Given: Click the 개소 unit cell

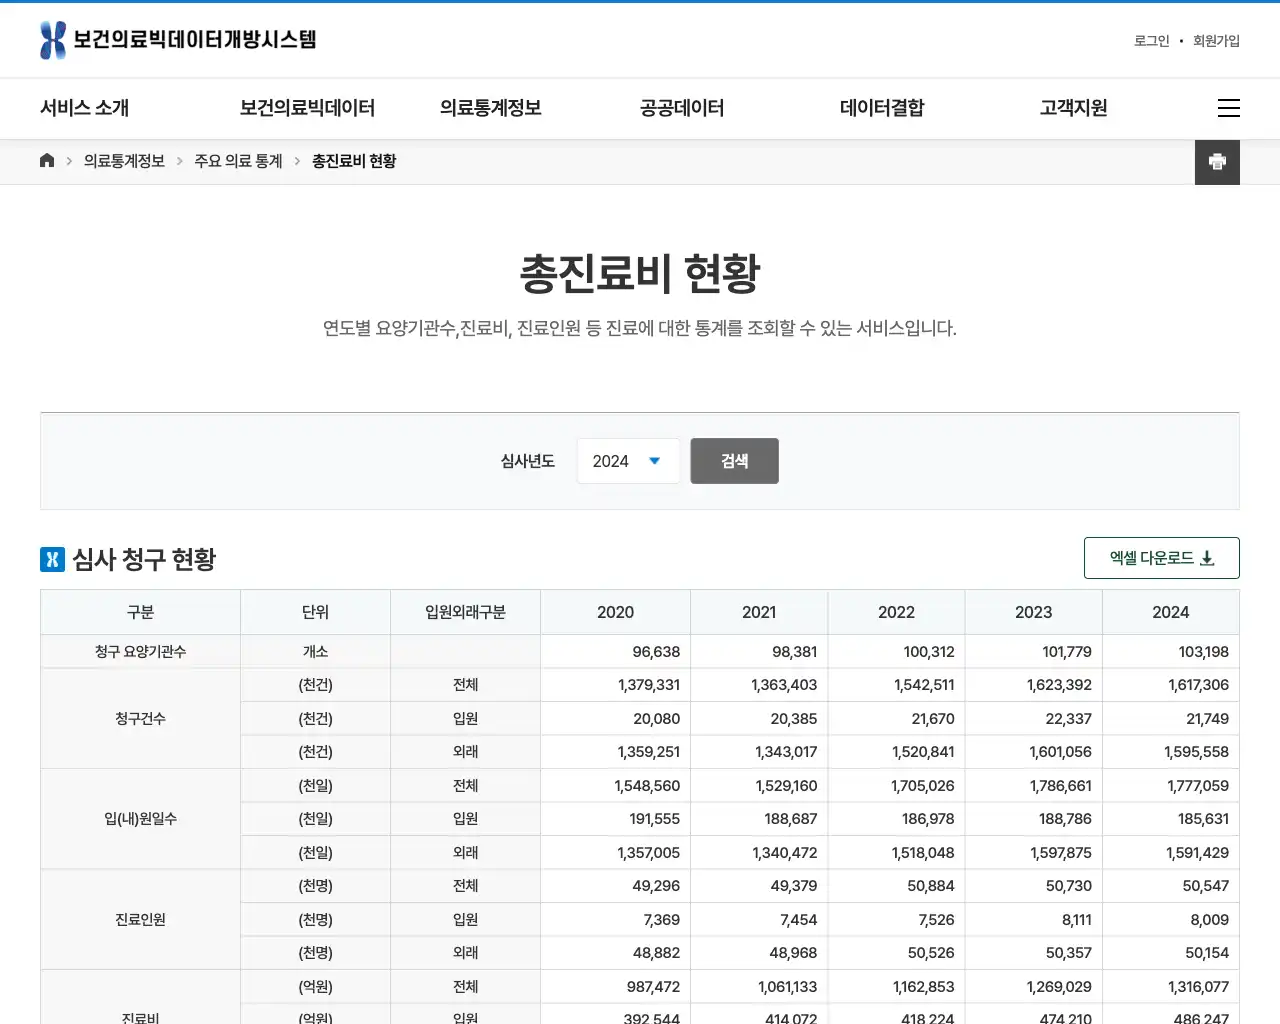Looking at the screenshot, I should (315, 652).
